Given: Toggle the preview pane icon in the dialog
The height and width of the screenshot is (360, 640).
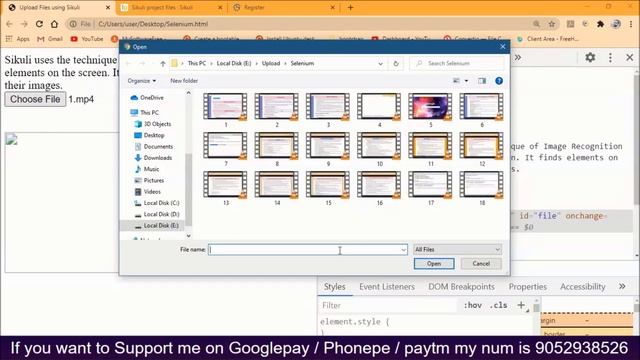Looking at the screenshot, I should point(482,81).
